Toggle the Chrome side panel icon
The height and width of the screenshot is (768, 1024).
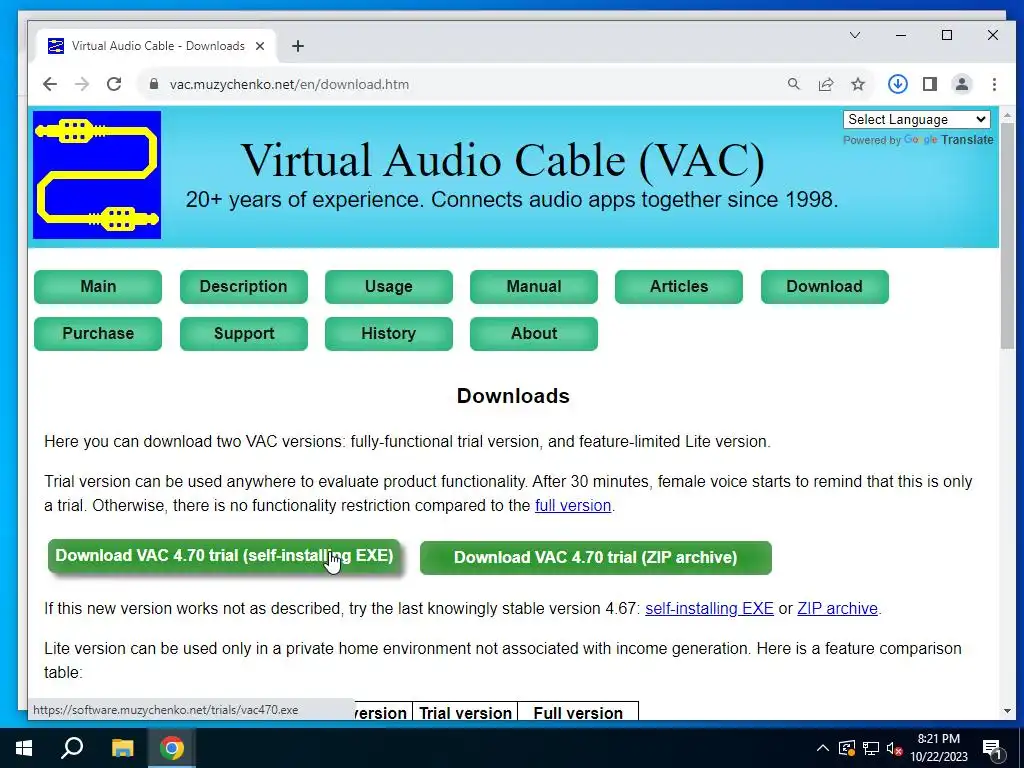click(x=930, y=84)
